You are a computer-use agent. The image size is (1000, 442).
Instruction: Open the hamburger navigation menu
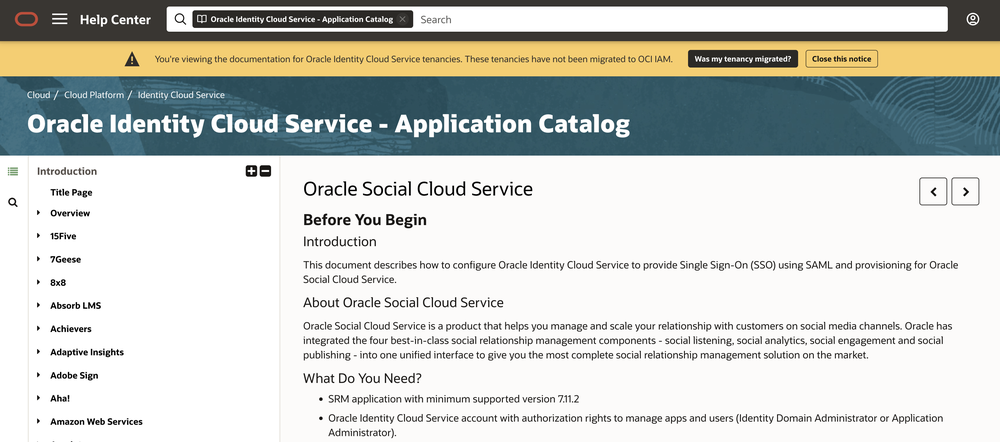coord(60,19)
